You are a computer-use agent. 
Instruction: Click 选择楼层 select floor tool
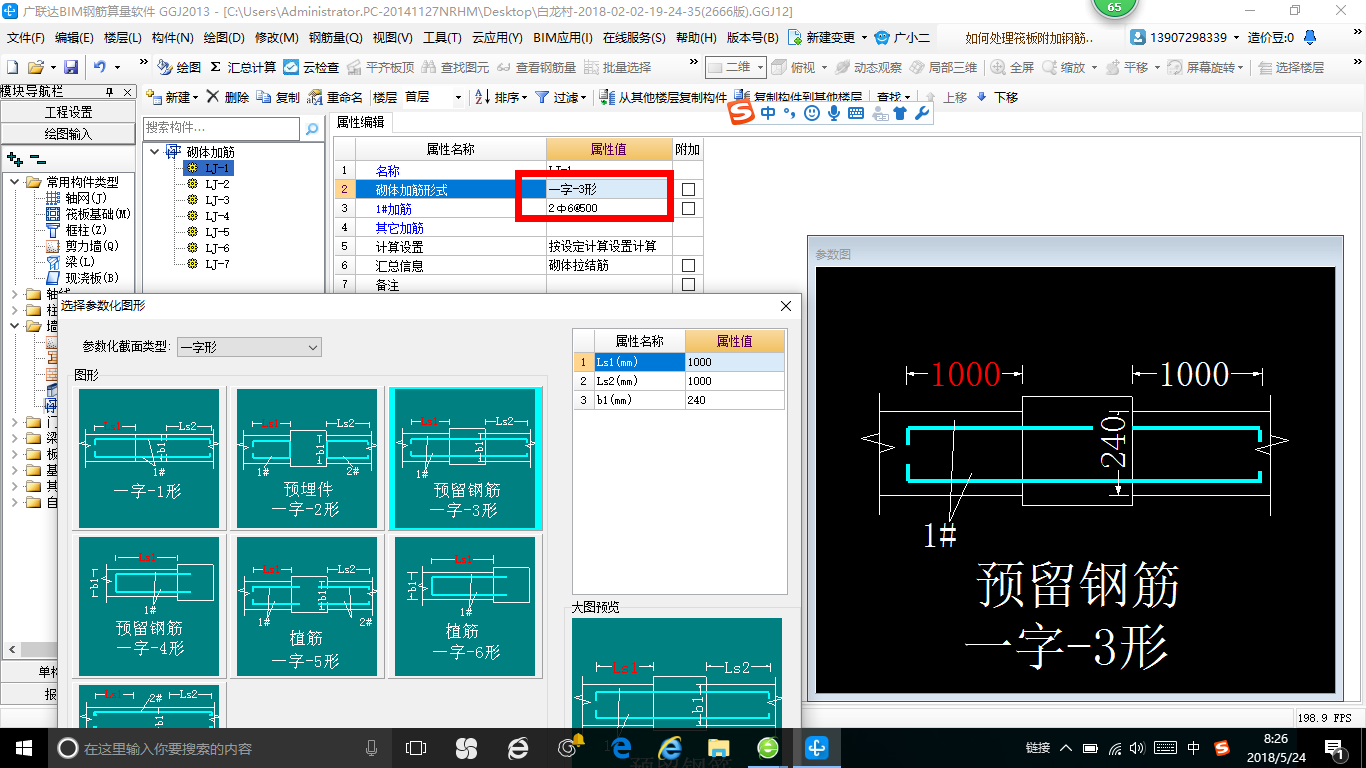[1291, 67]
